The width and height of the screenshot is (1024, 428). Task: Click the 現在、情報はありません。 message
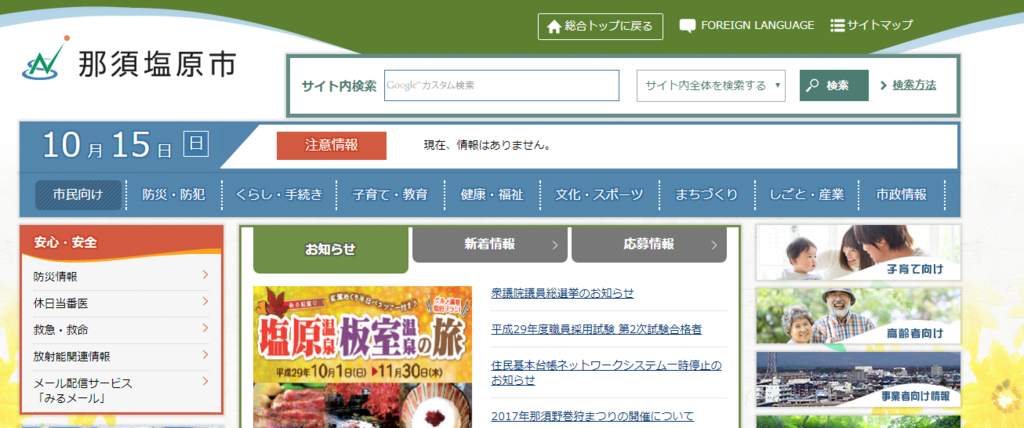pos(487,146)
